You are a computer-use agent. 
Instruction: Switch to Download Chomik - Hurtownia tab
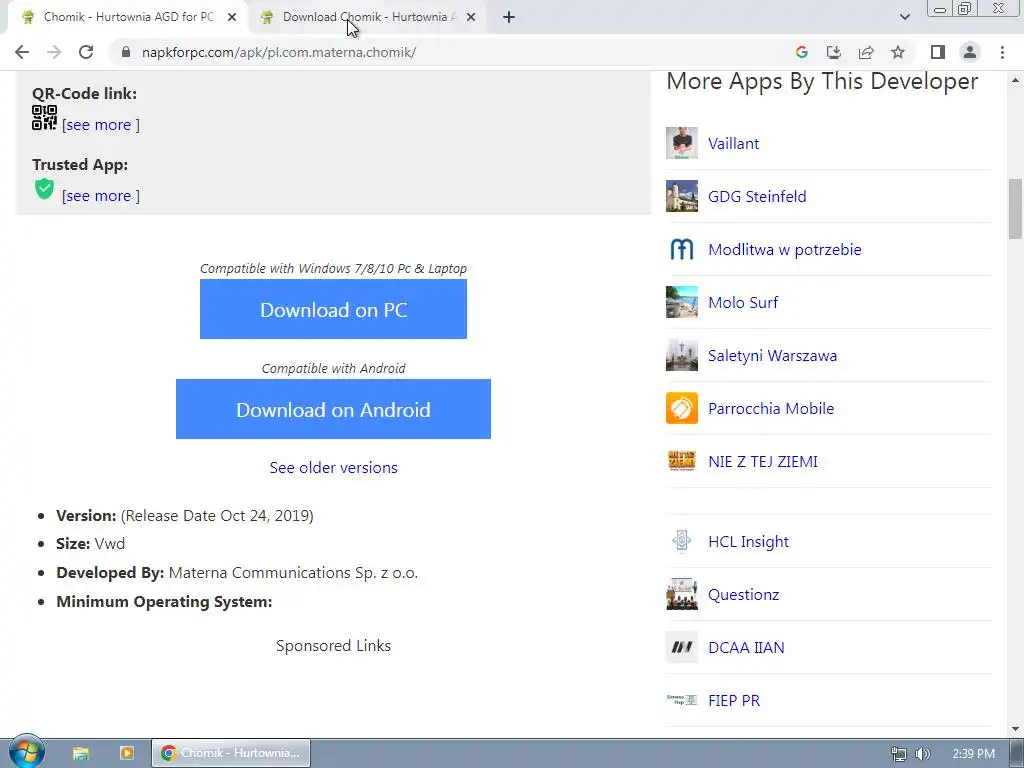coord(369,17)
